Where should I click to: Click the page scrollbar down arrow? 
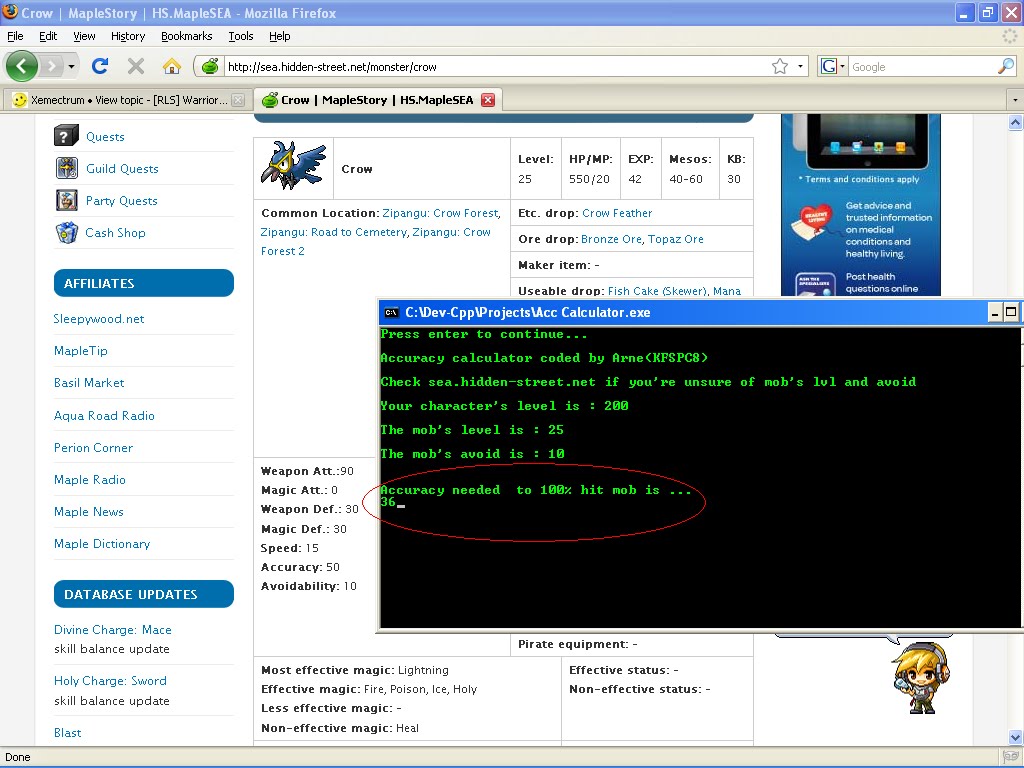point(1015,738)
